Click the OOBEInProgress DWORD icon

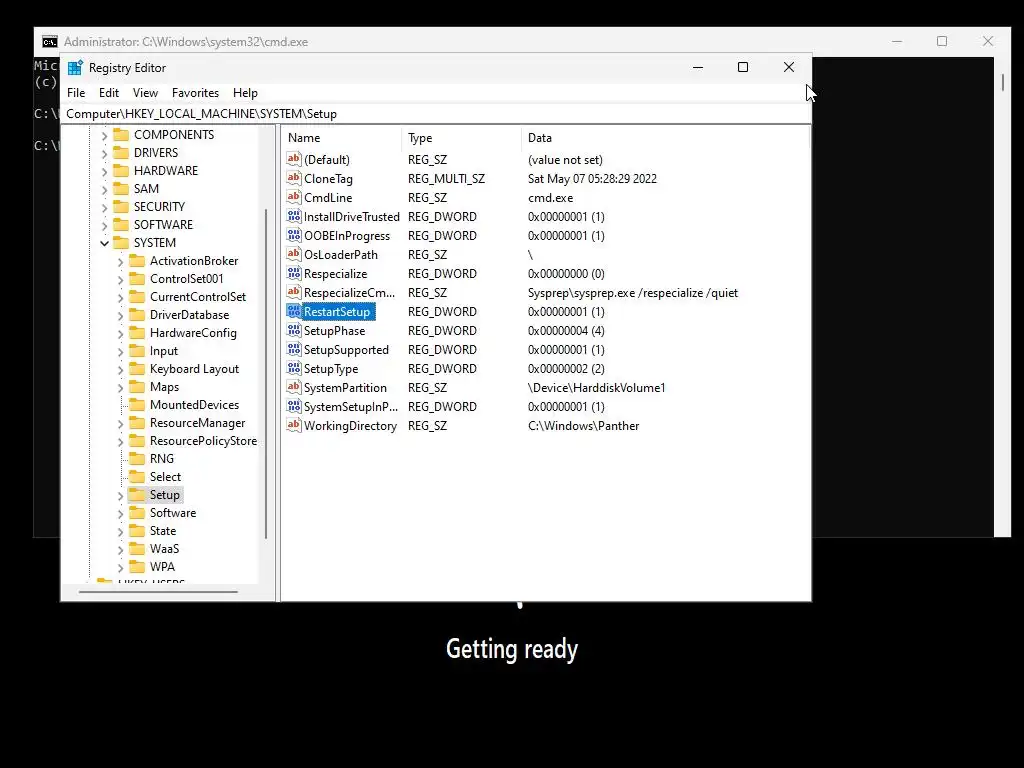coord(294,234)
